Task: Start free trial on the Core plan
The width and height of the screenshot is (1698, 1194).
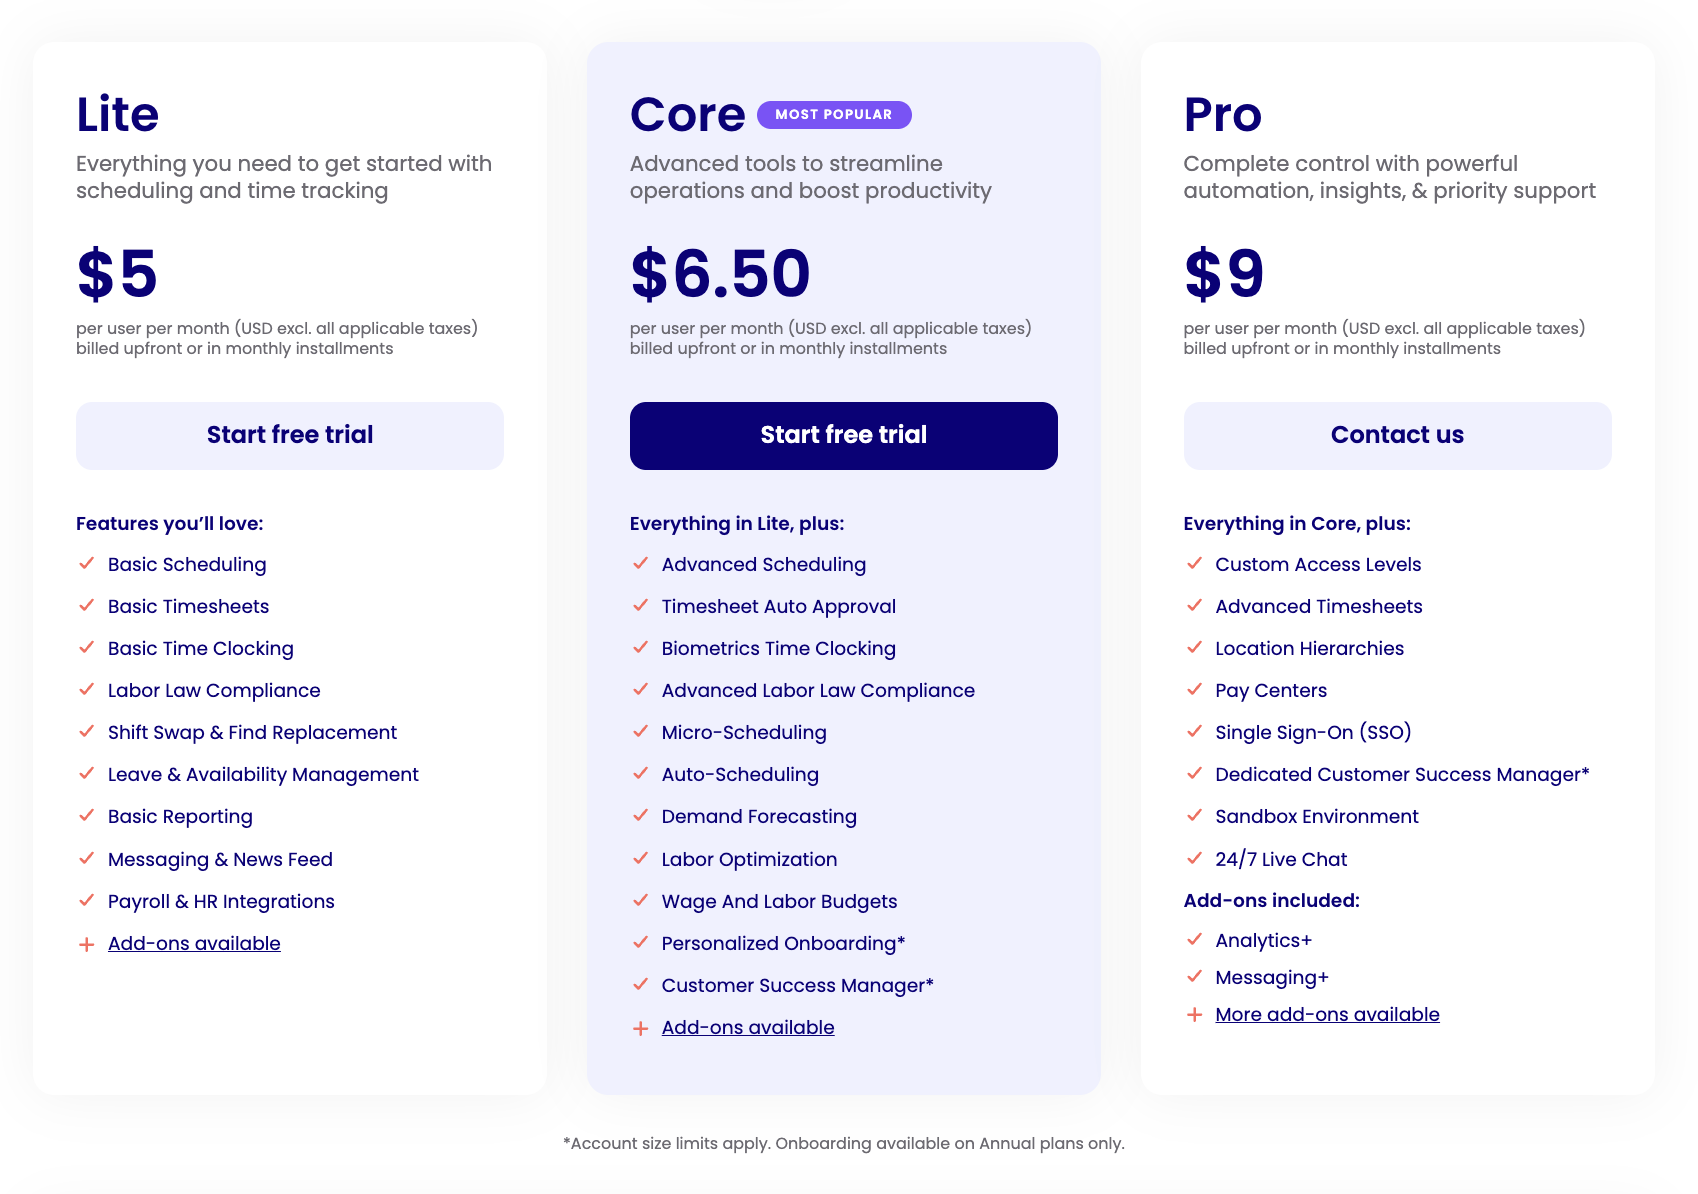Action: [x=843, y=435]
